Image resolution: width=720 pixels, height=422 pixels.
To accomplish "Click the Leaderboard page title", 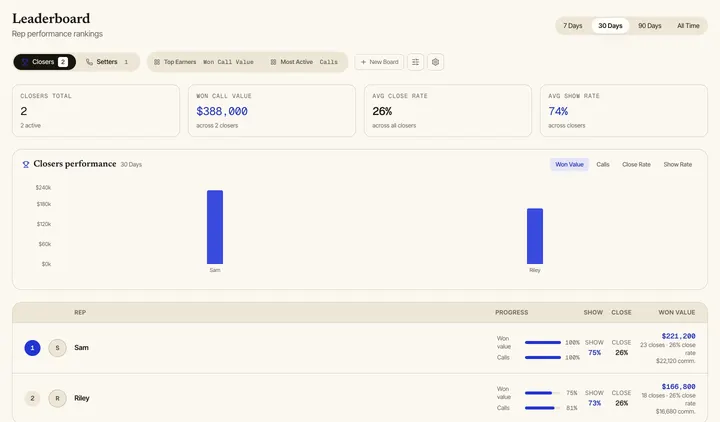I will 51,18.
